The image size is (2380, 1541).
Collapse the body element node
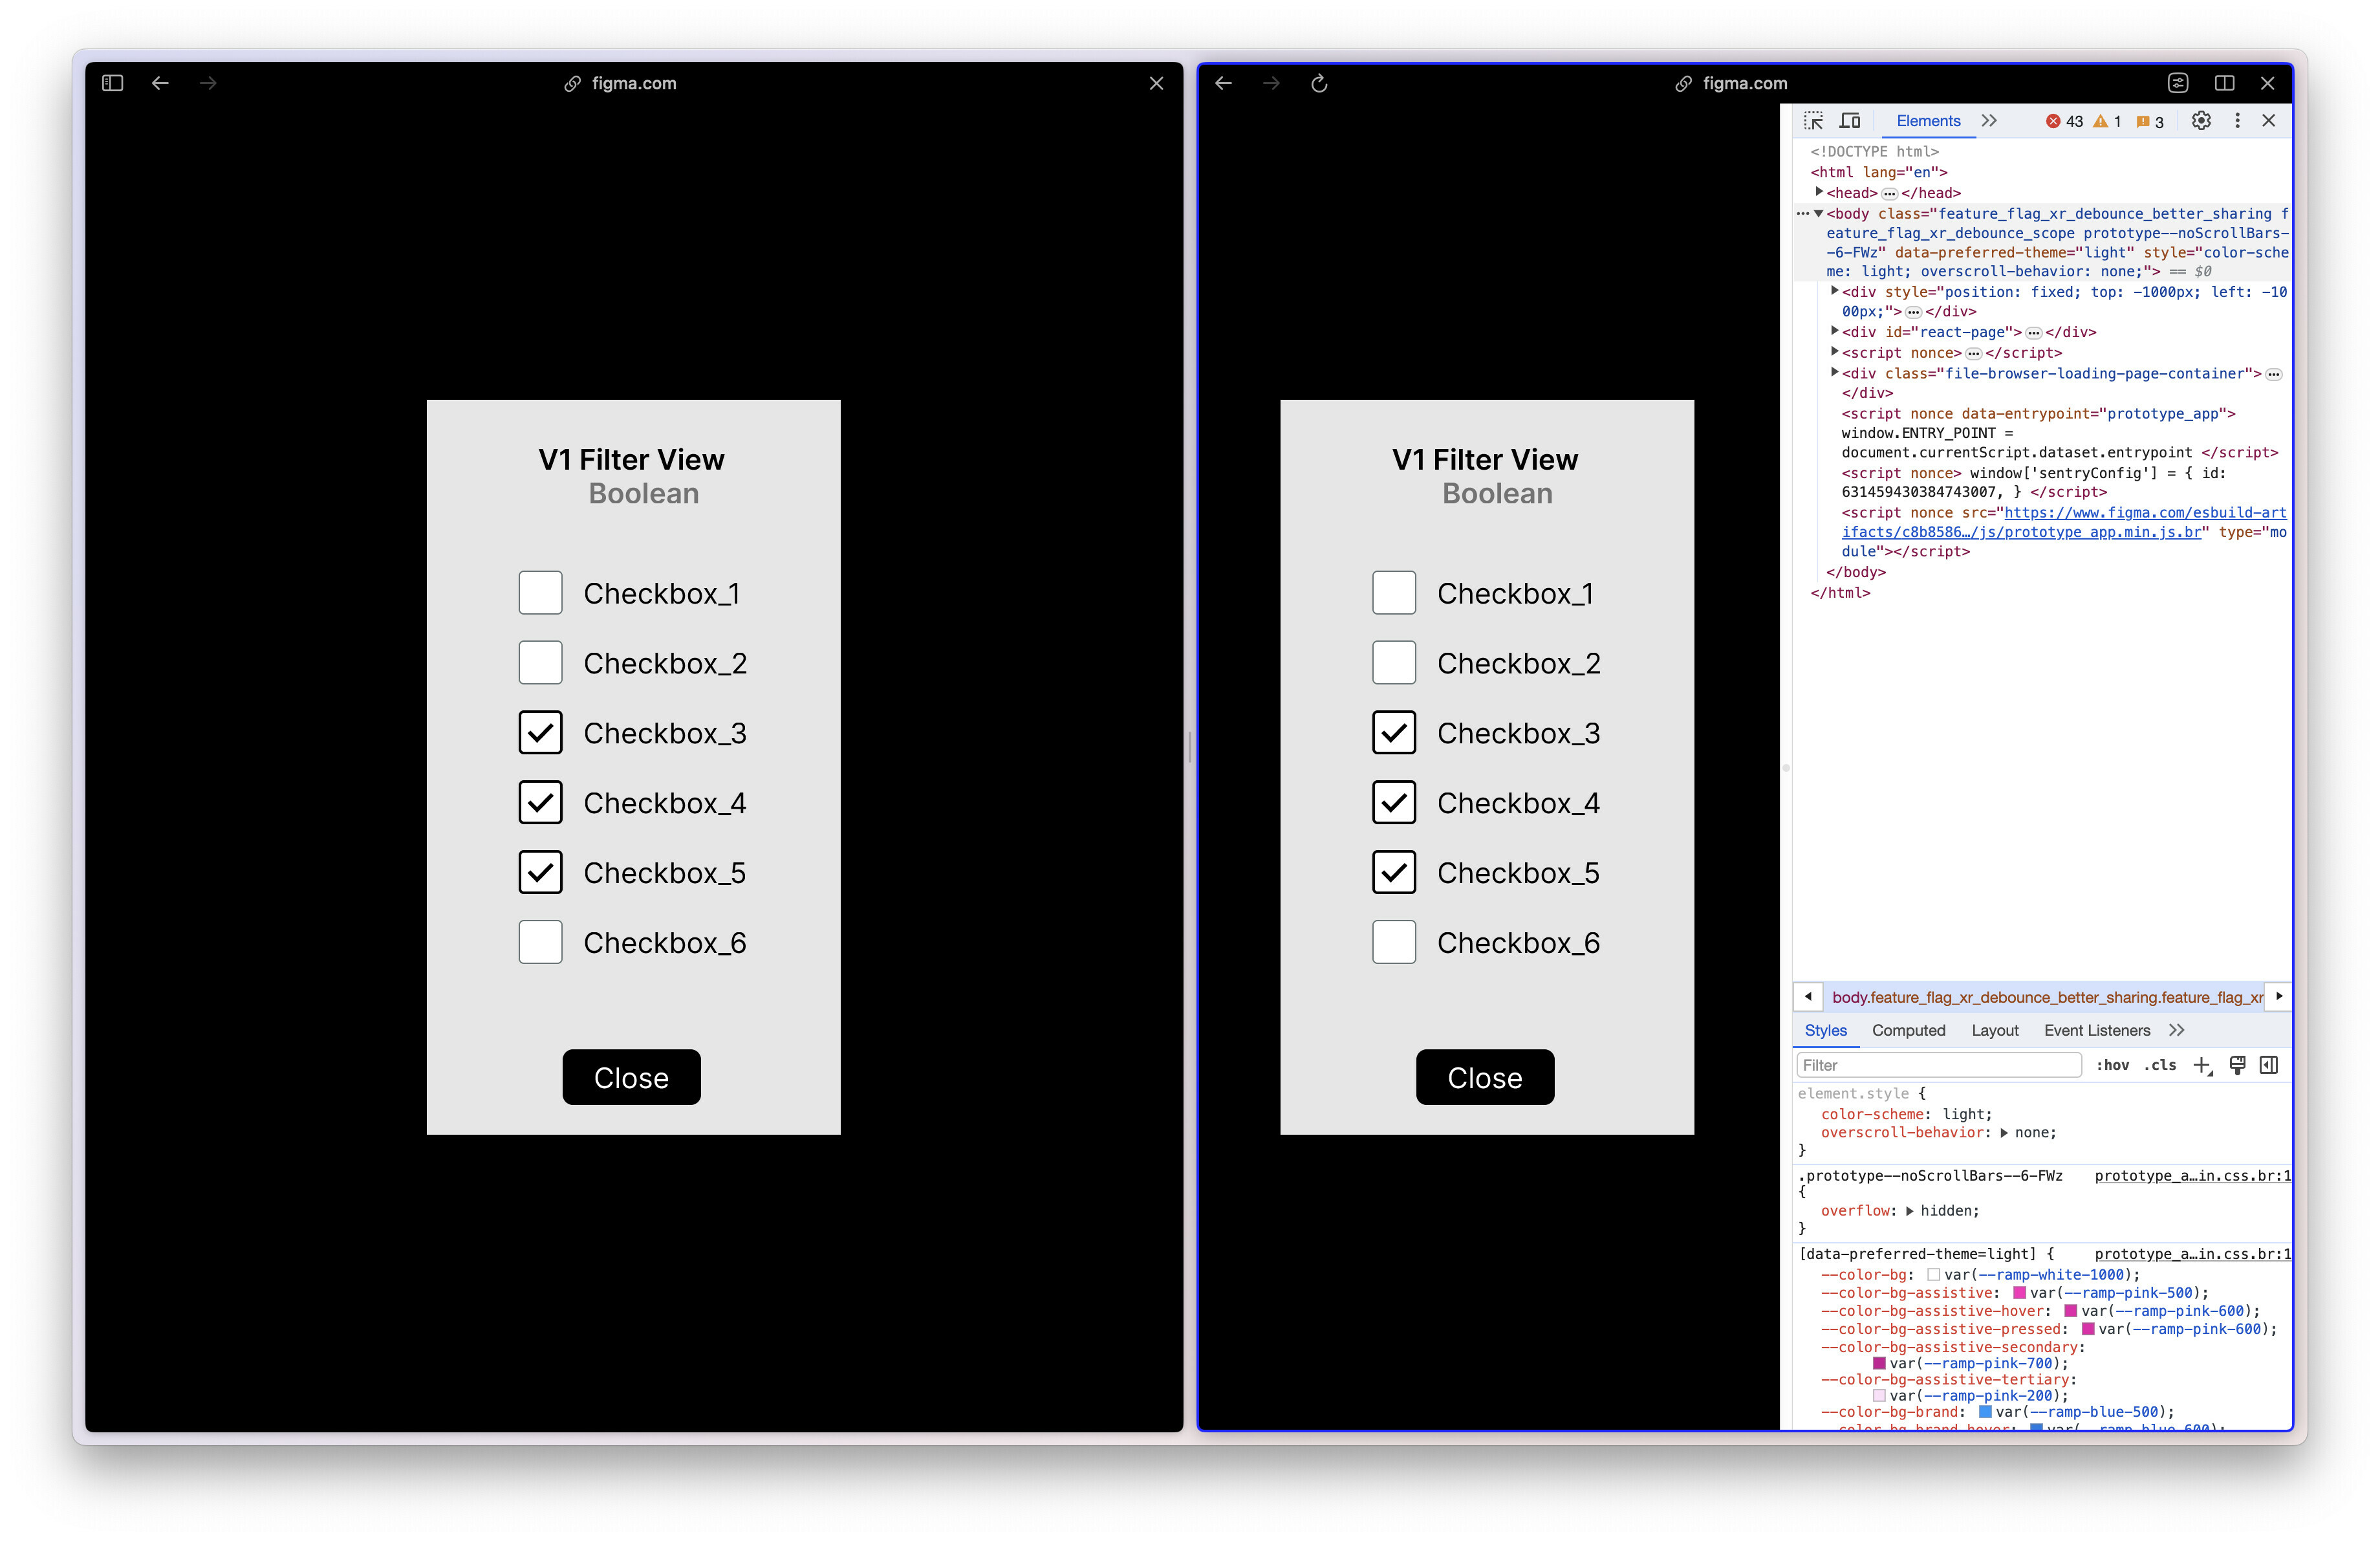[x=1819, y=213]
